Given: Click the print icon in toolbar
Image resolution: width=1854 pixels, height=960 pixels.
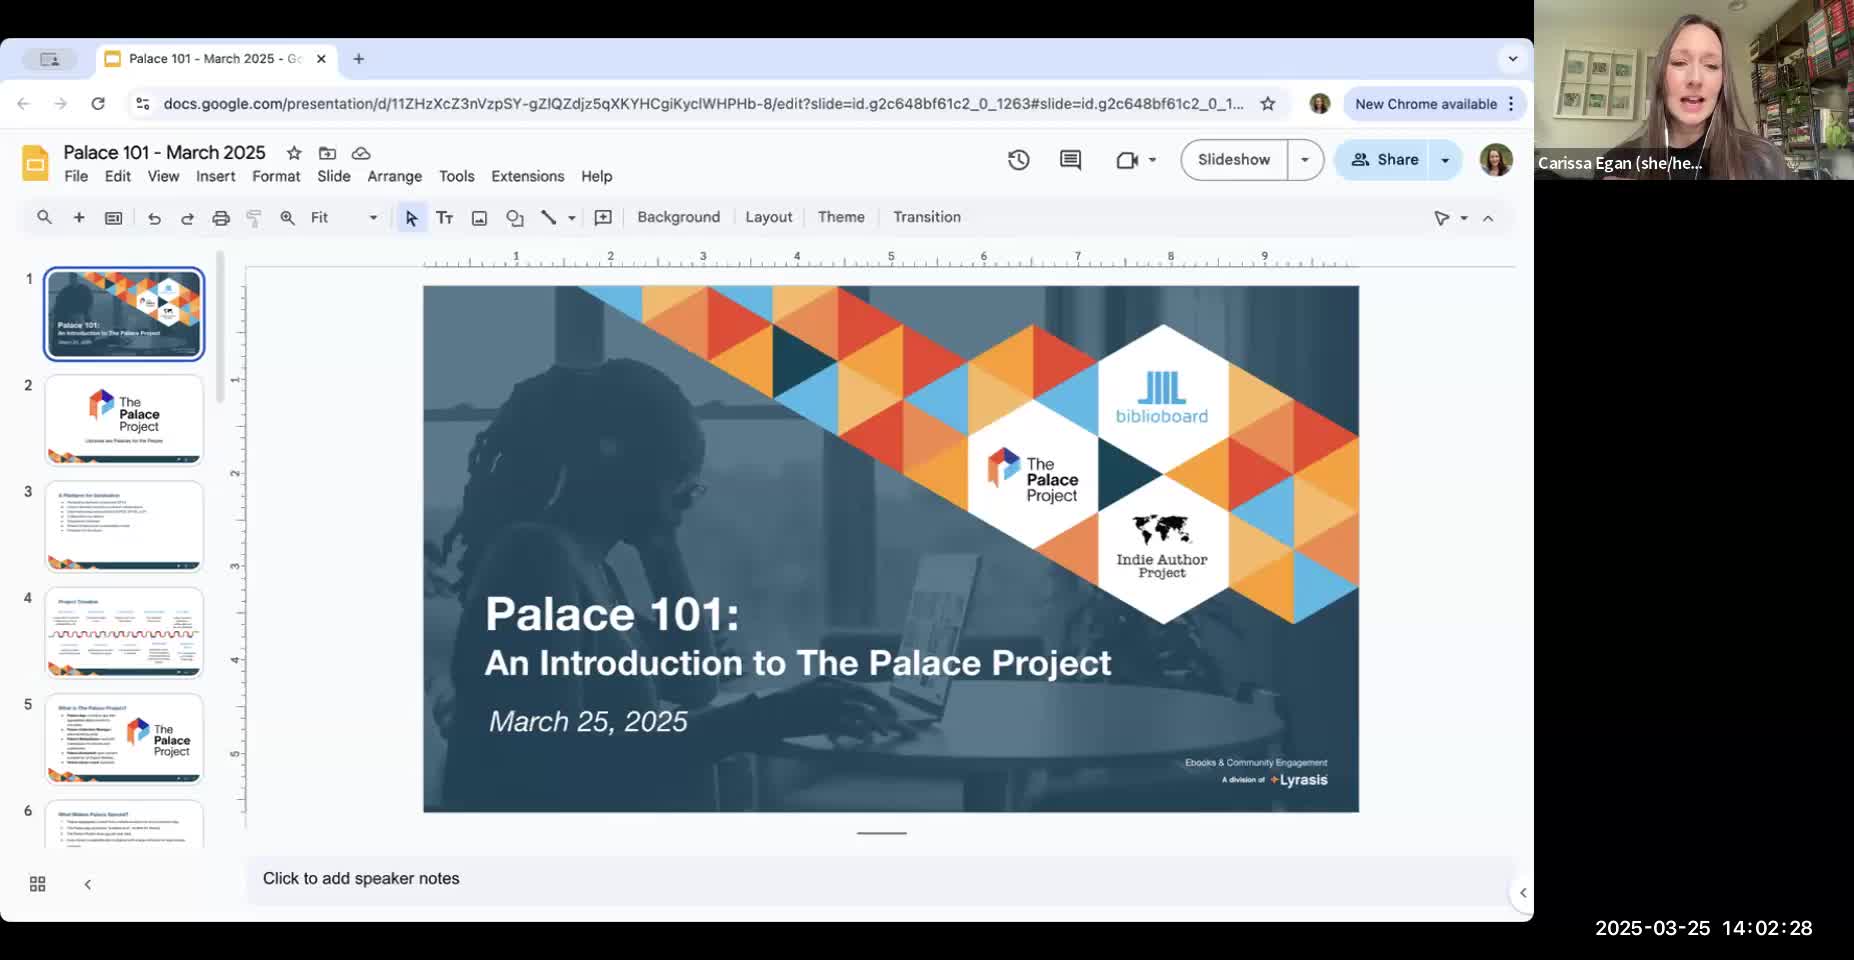Looking at the screenshot, I should [x=221, y=218].
